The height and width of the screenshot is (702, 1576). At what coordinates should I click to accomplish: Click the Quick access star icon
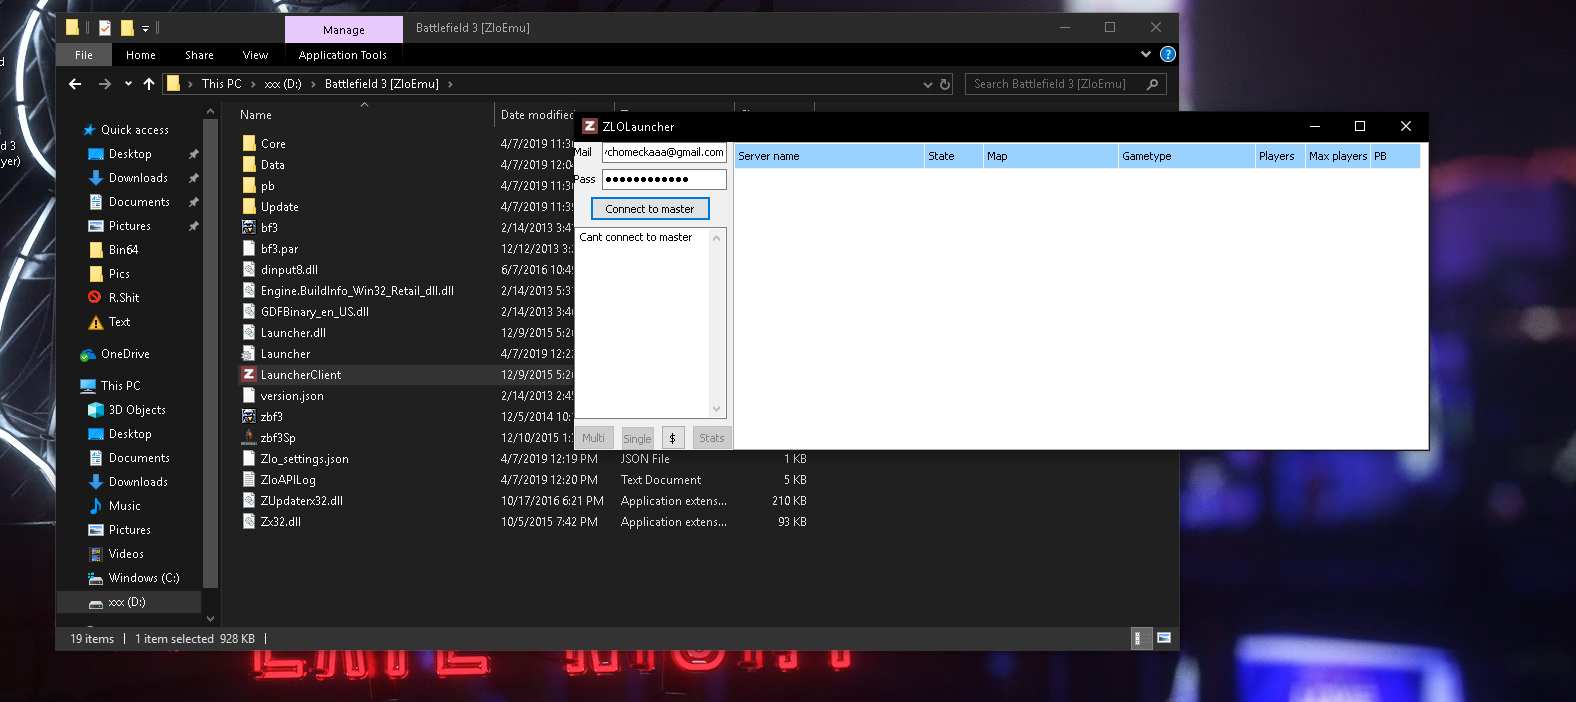(89, 130)
